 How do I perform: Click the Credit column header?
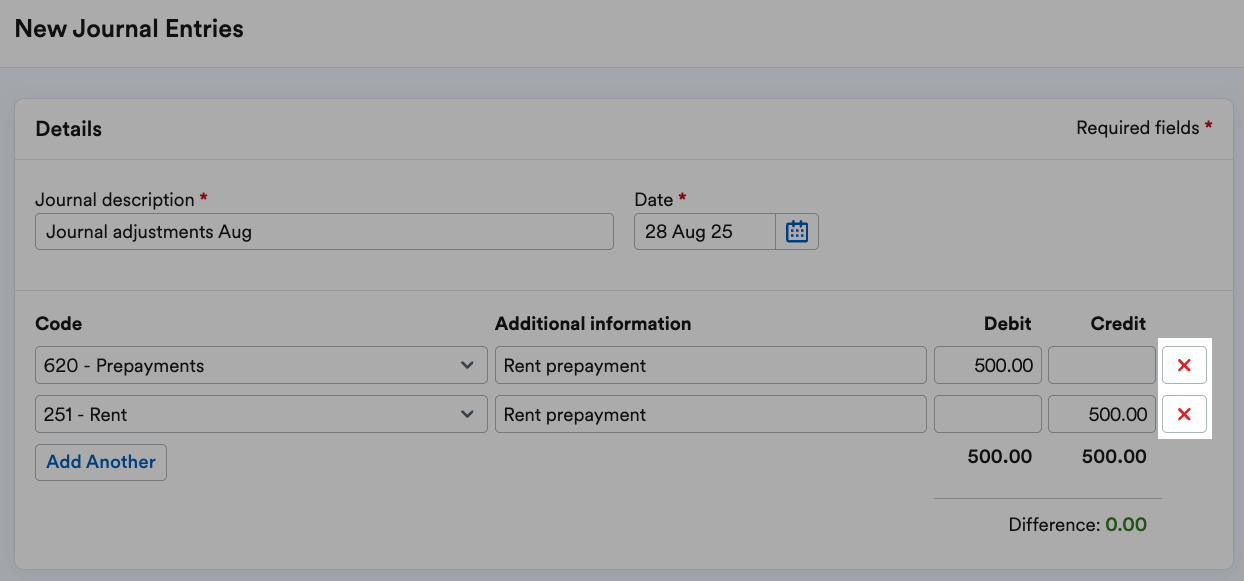pos(1119,324)
